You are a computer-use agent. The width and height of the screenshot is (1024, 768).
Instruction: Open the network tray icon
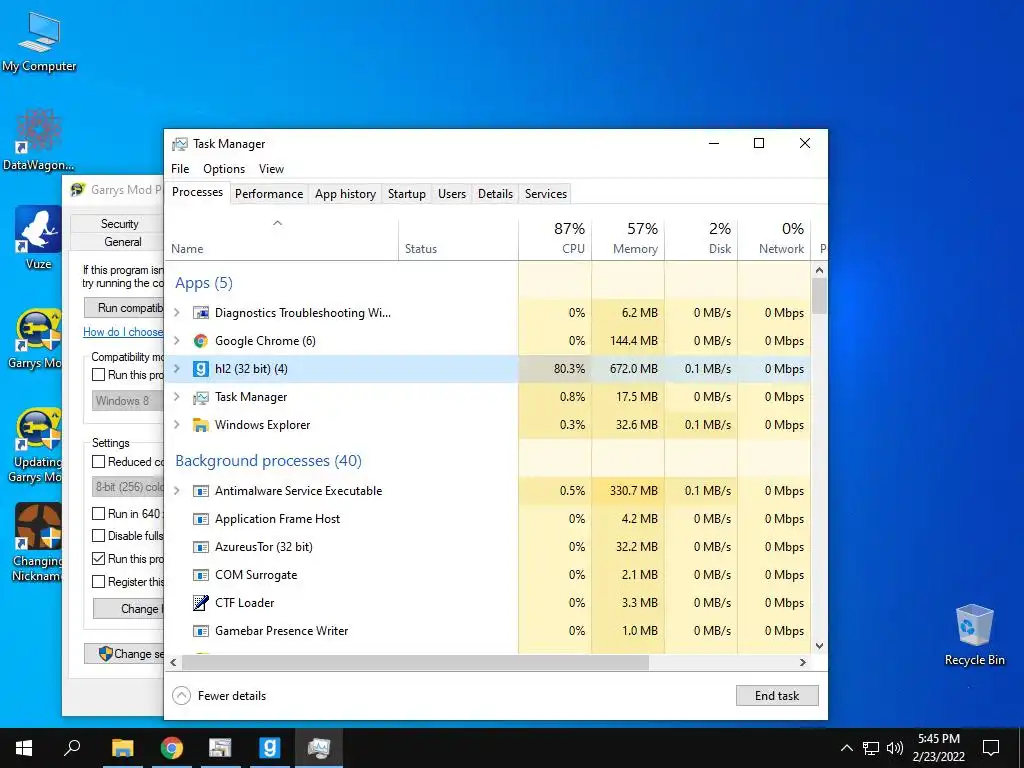click(871, 748)
